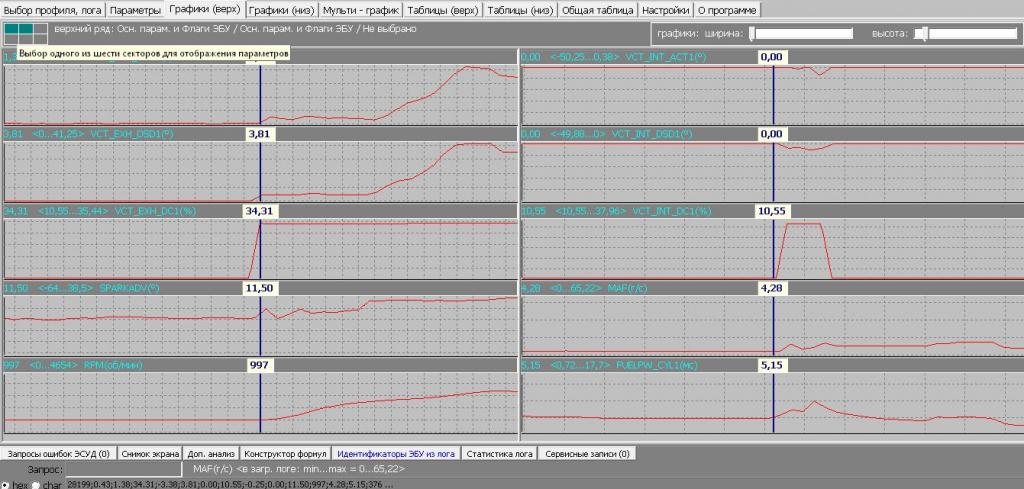Click the 4,28 cursor value label
Viewport: 1024px width, 489px height.
tap(773, 288)
